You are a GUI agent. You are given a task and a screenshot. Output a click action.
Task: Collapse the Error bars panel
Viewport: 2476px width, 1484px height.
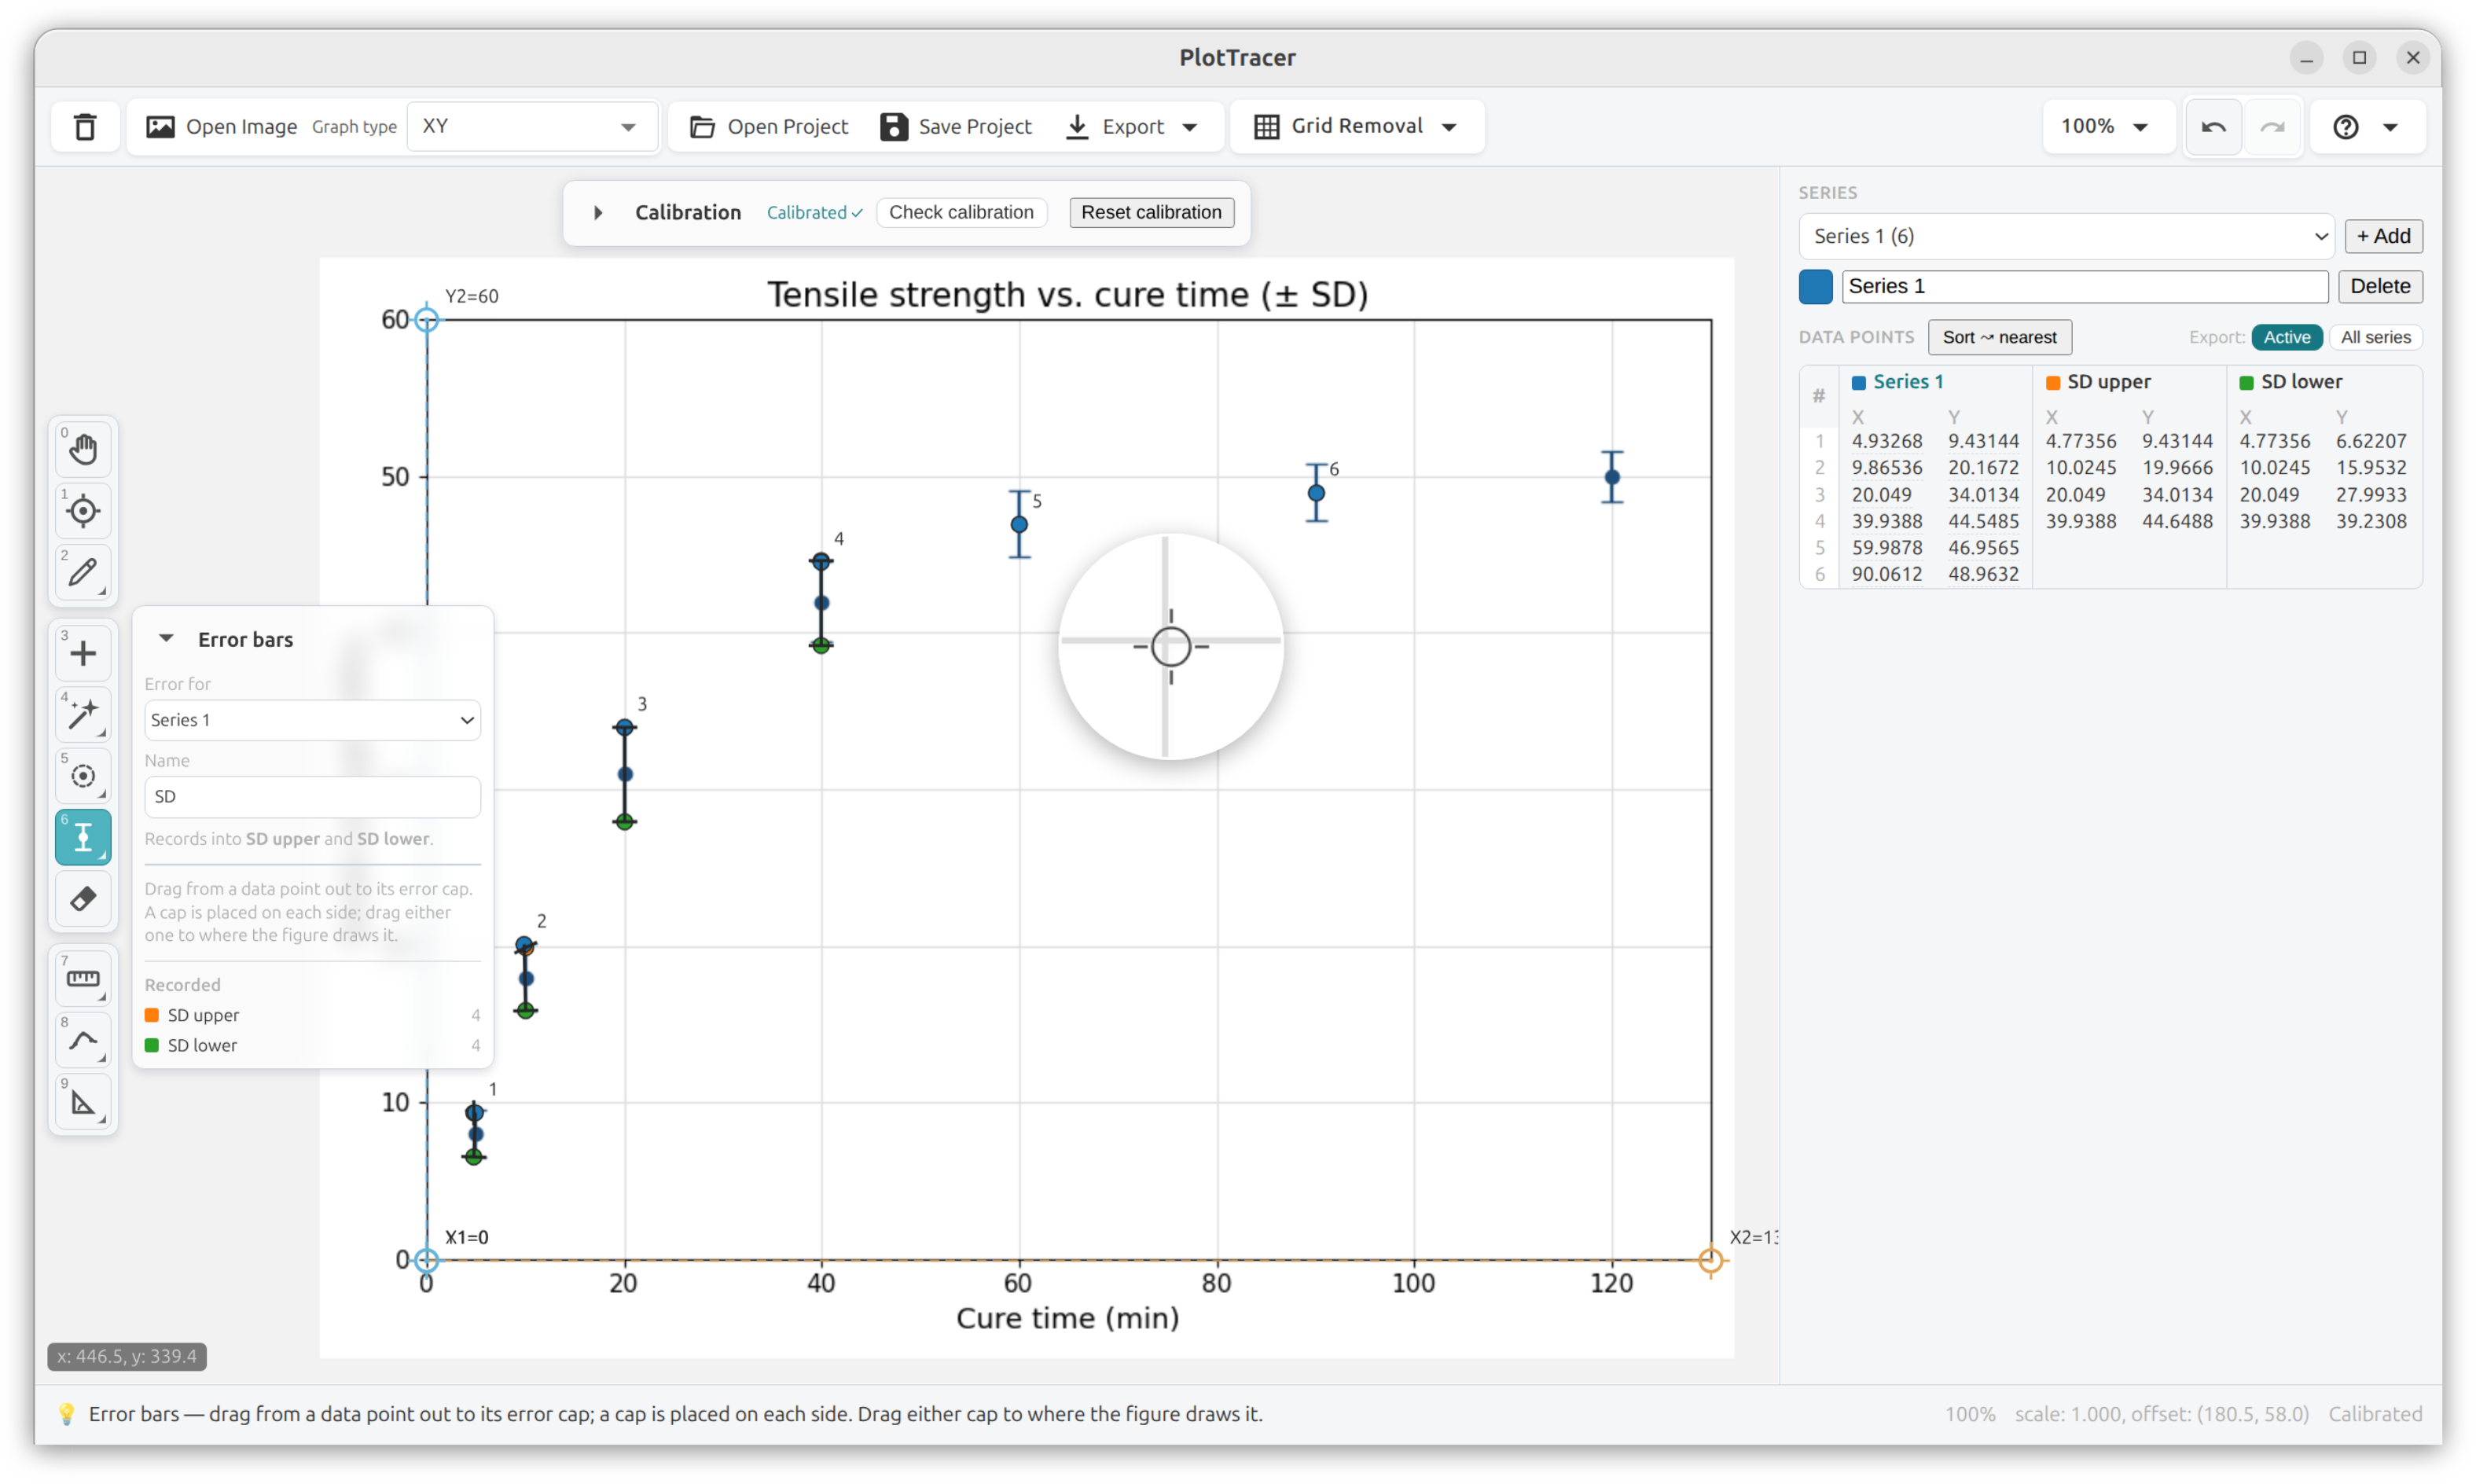click(166, 639)
